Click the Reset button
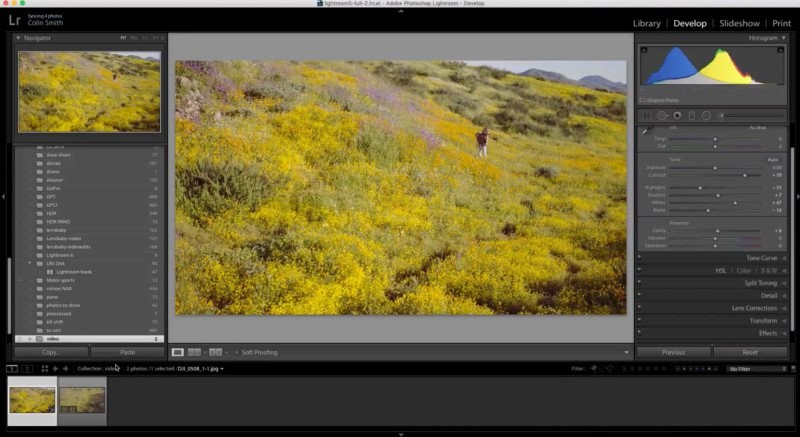800x437 pixels. tap(749, 352)
